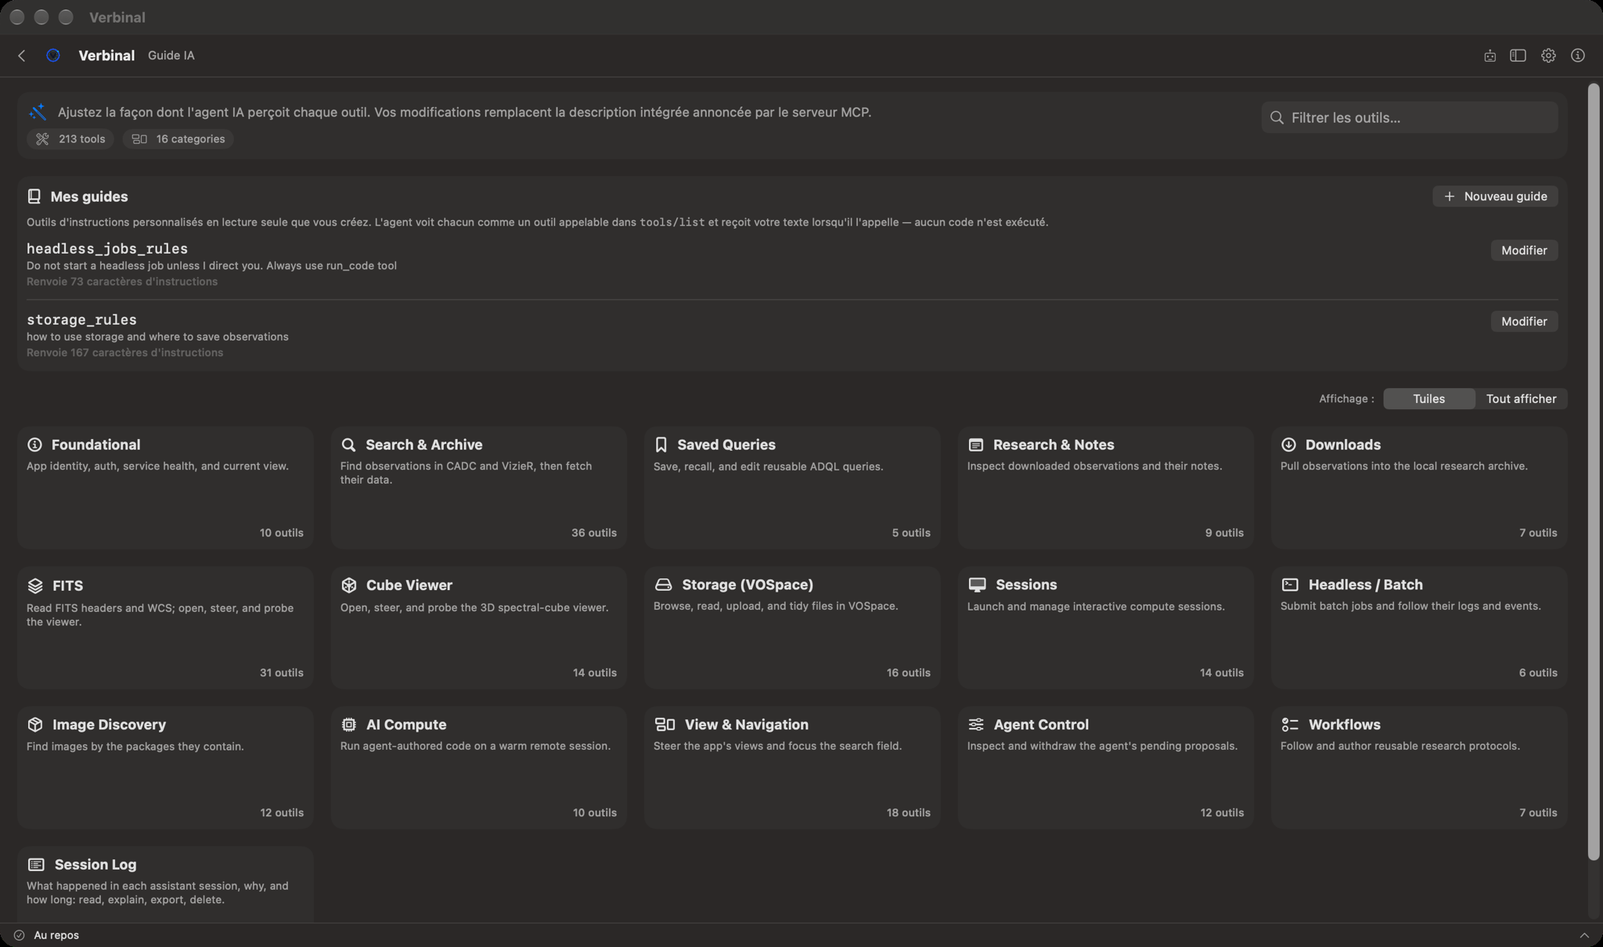Open the Search & Archive tile title

pos(424,445)
